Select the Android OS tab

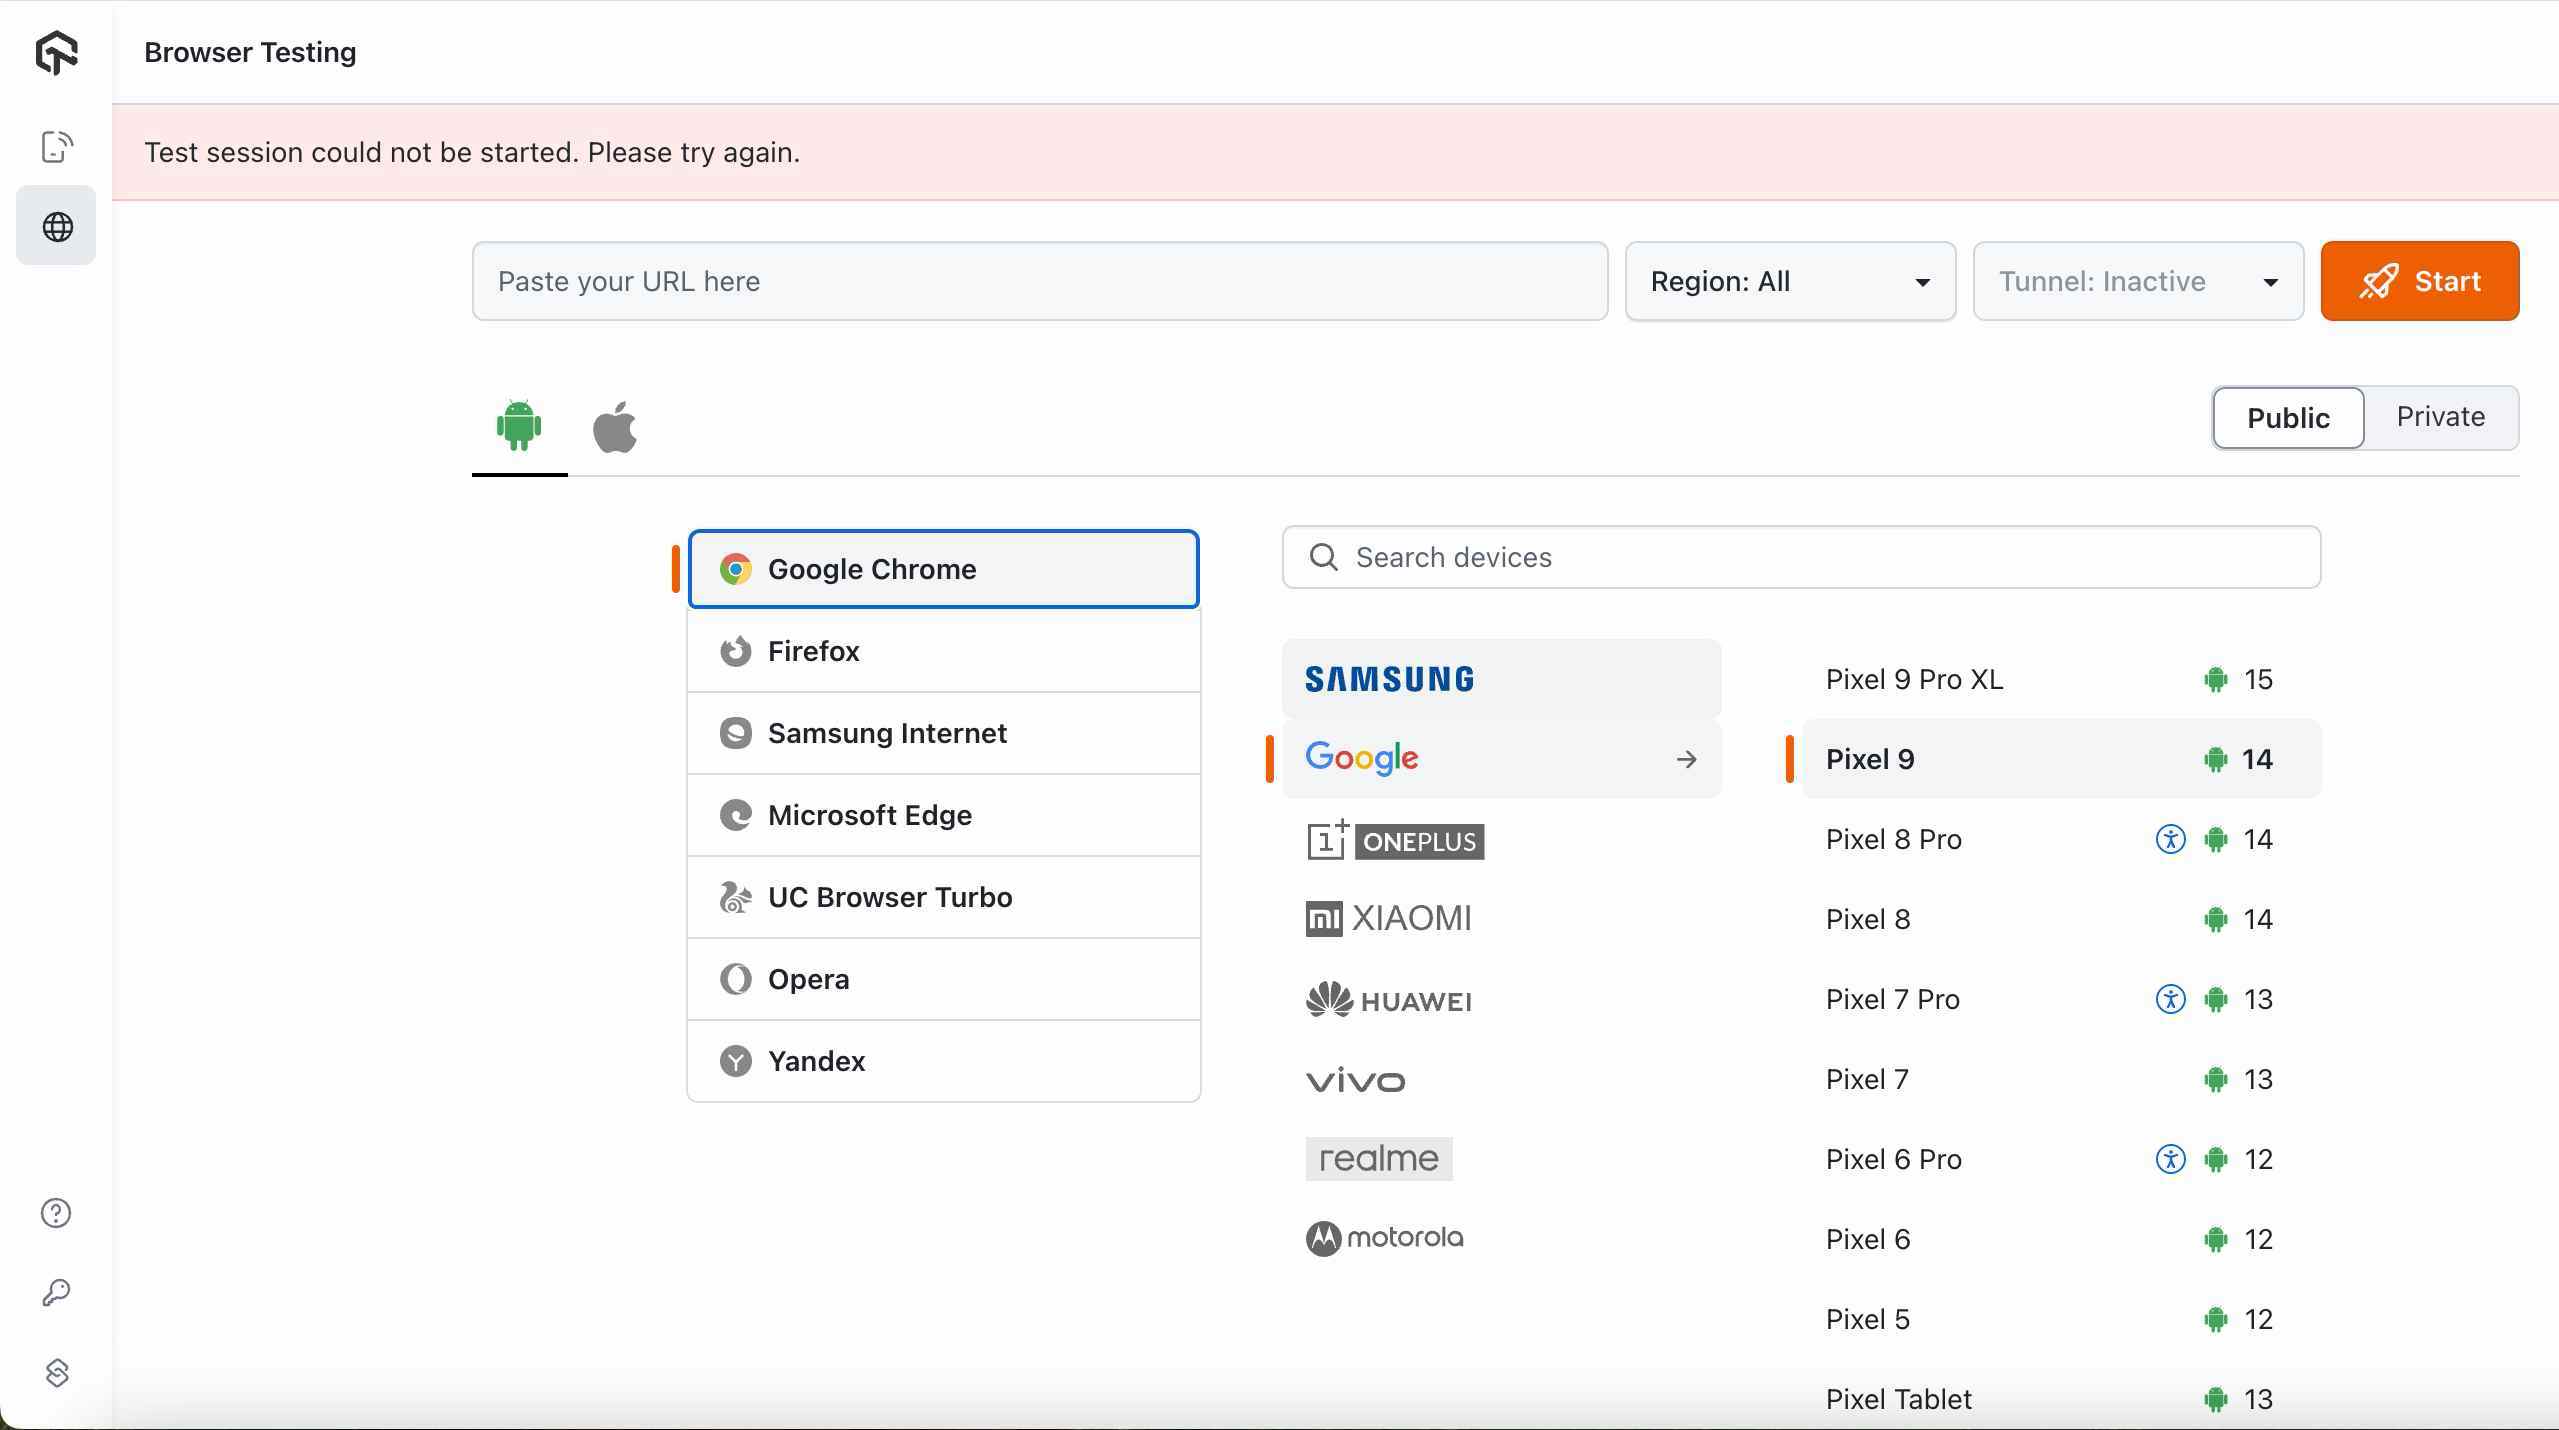pyautogui.click(x=519, y=425)
